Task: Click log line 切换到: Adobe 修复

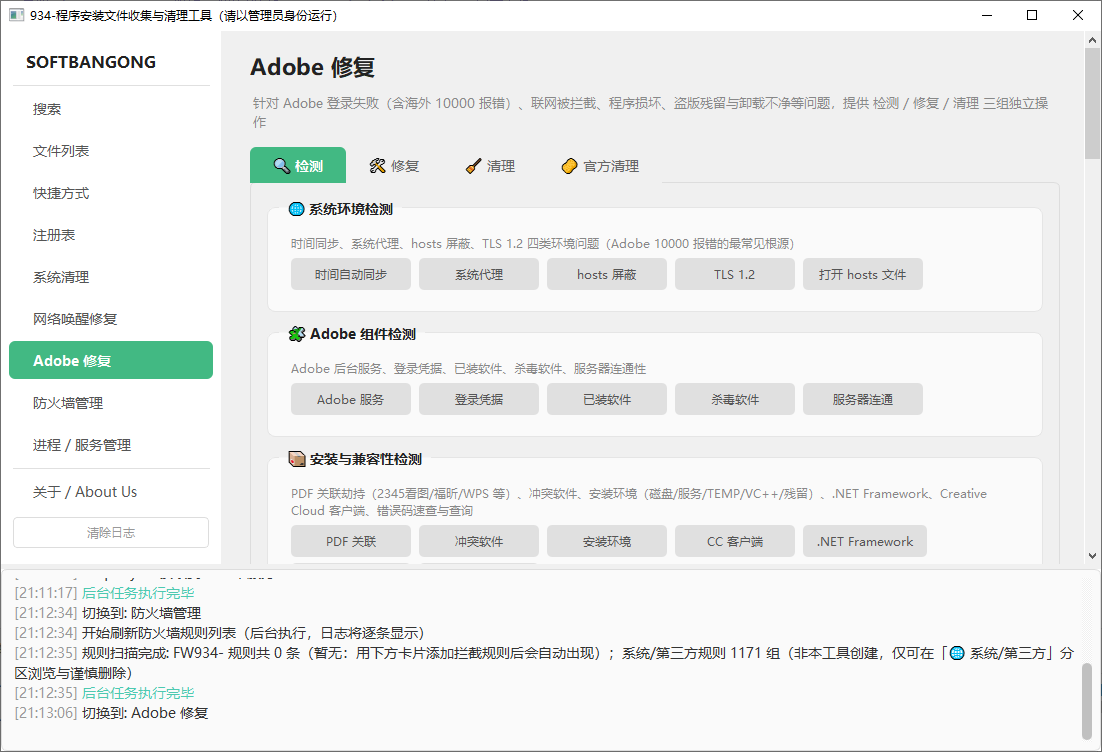Action: pos(112,713)
